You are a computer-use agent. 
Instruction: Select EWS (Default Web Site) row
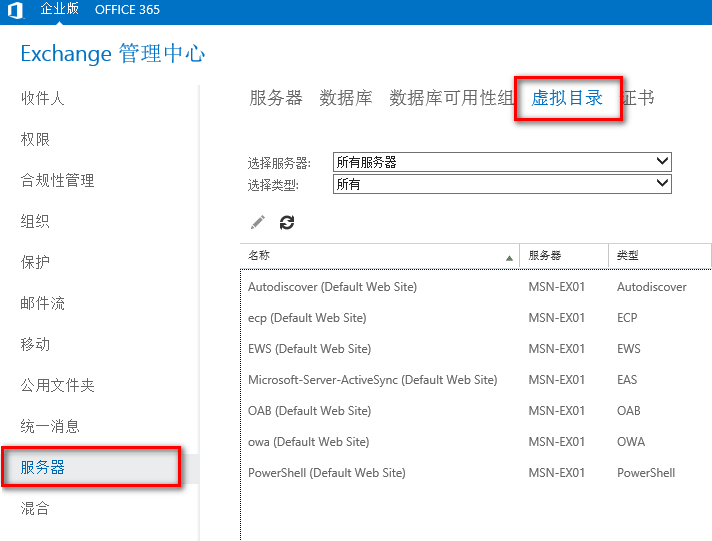coord(476,348)
